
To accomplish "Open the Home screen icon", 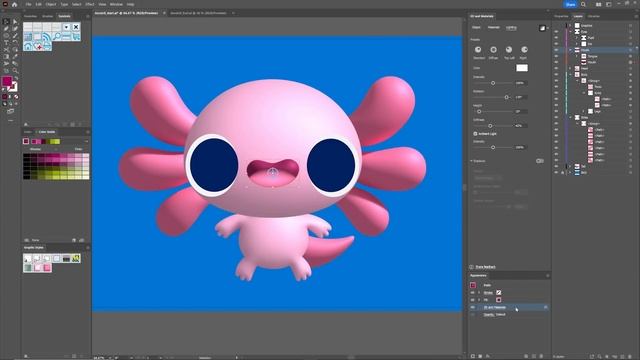I will point(15,4).
